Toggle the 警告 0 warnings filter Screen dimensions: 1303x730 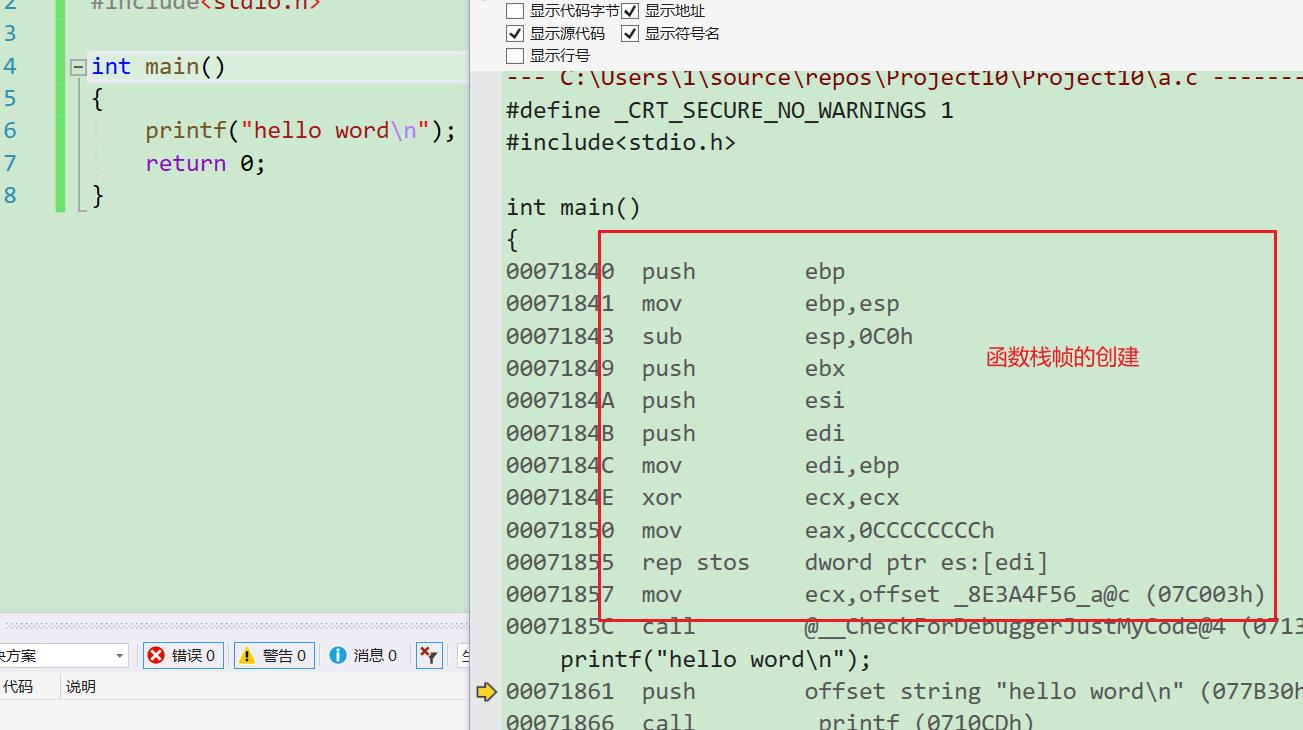[x=274, y=656]
